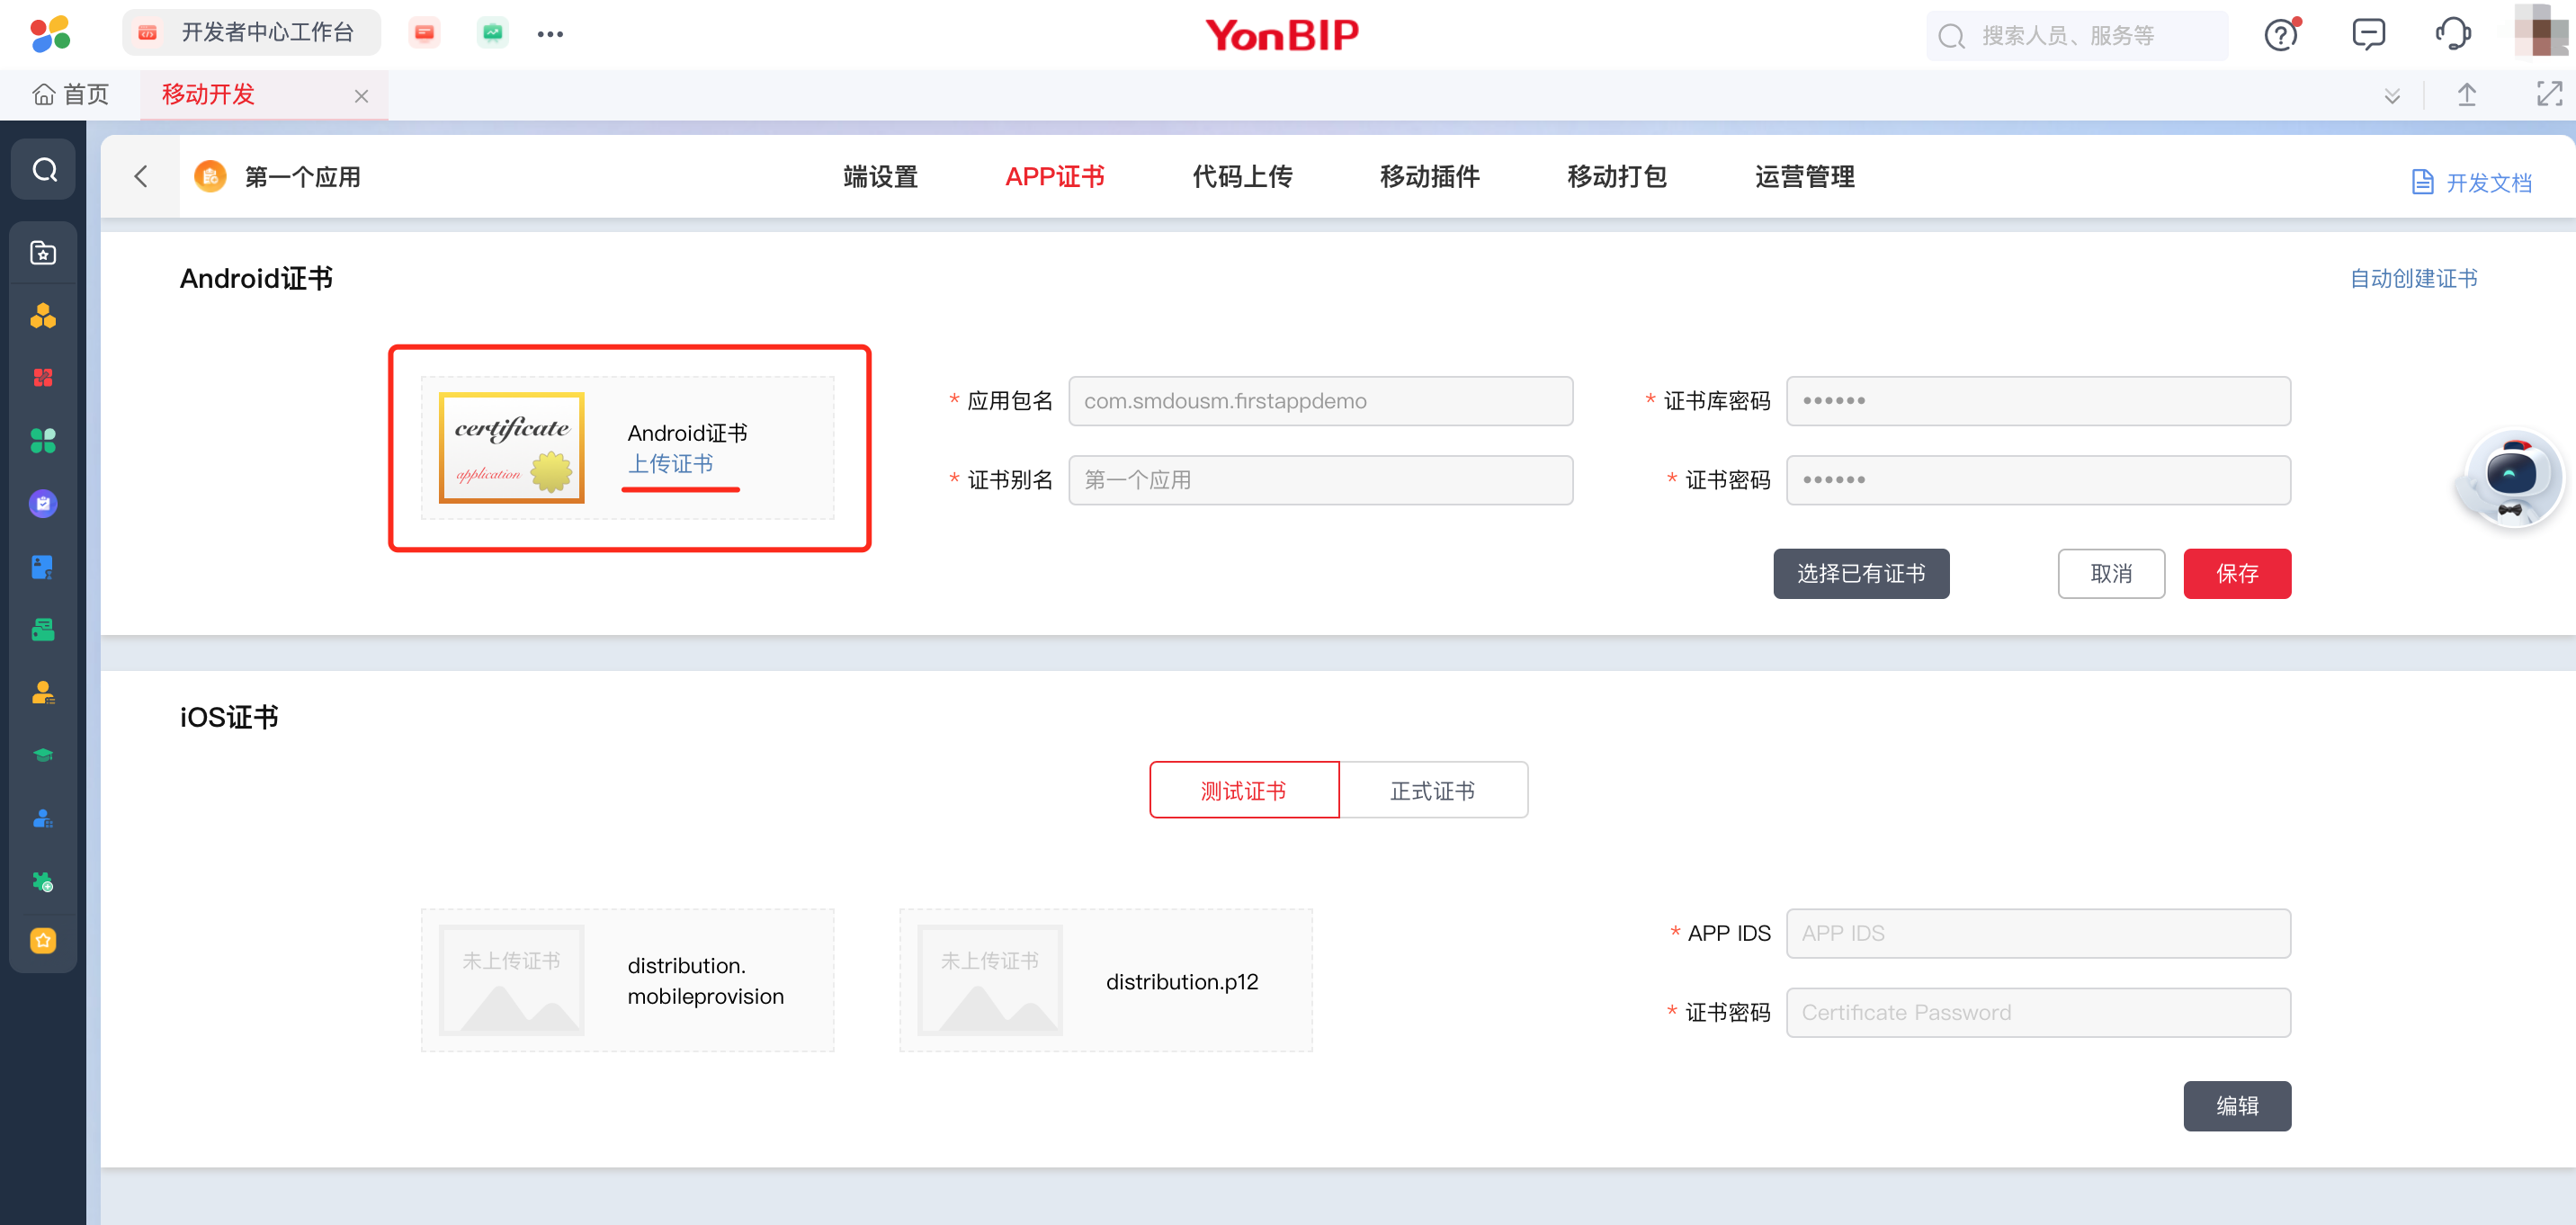
Task: Close the 移动开发 tab
Action: [361, 96]
